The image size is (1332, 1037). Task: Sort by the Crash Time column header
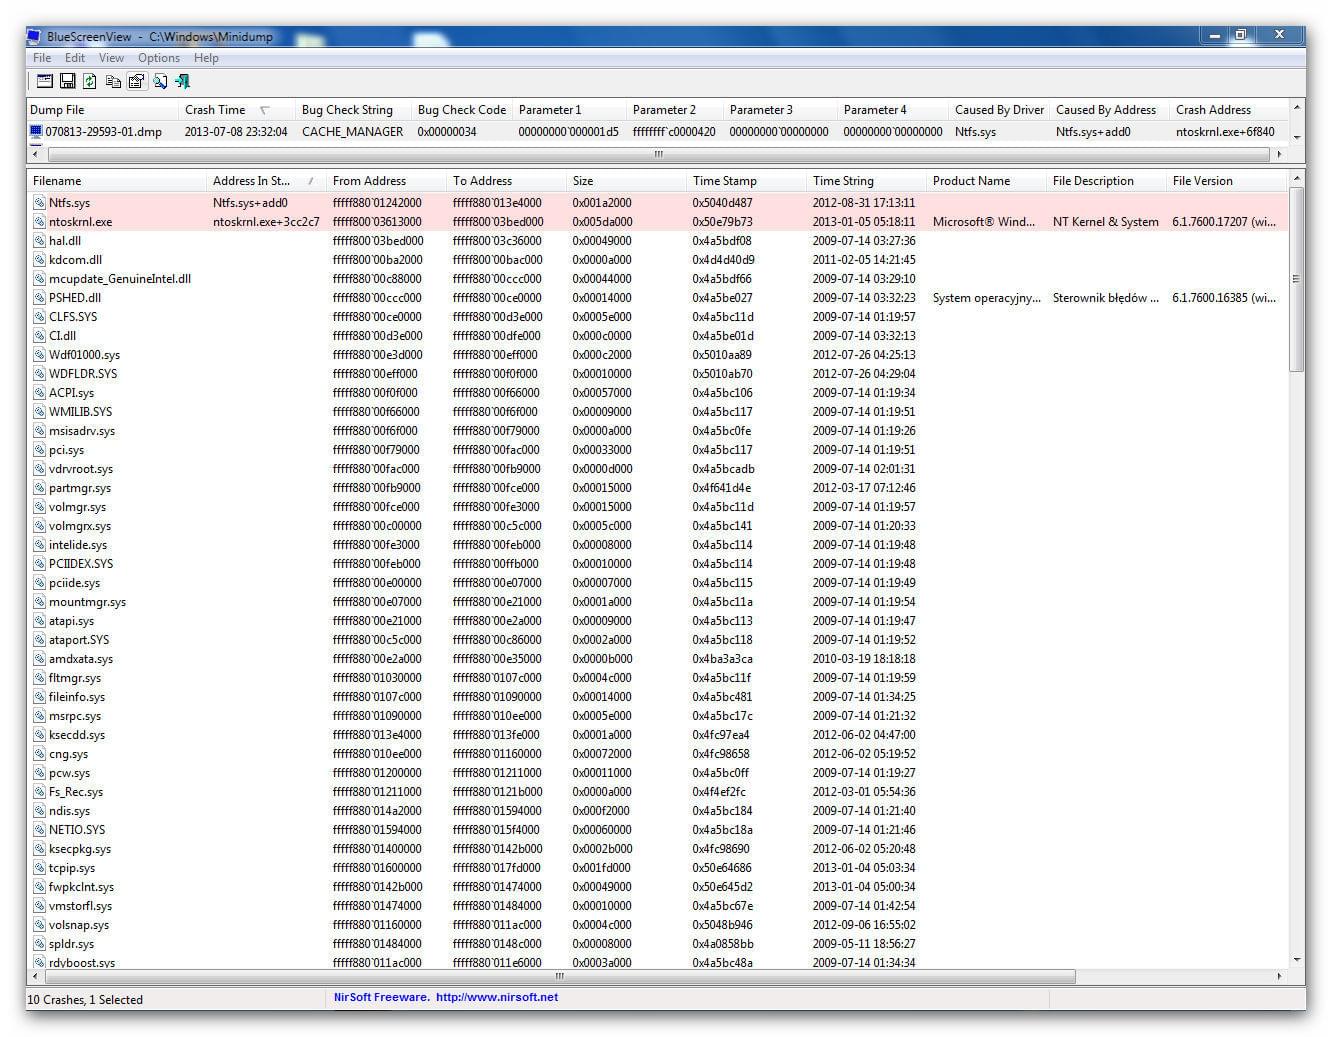pos(237,110)
